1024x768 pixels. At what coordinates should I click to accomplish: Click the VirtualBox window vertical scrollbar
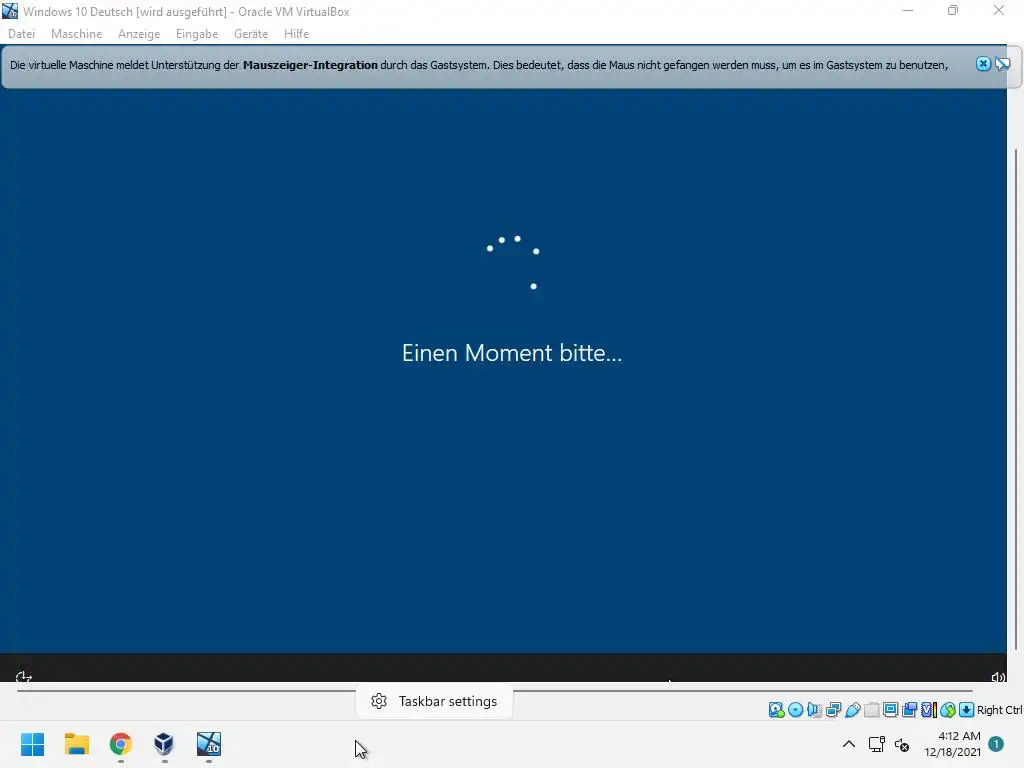point(1016,398)
